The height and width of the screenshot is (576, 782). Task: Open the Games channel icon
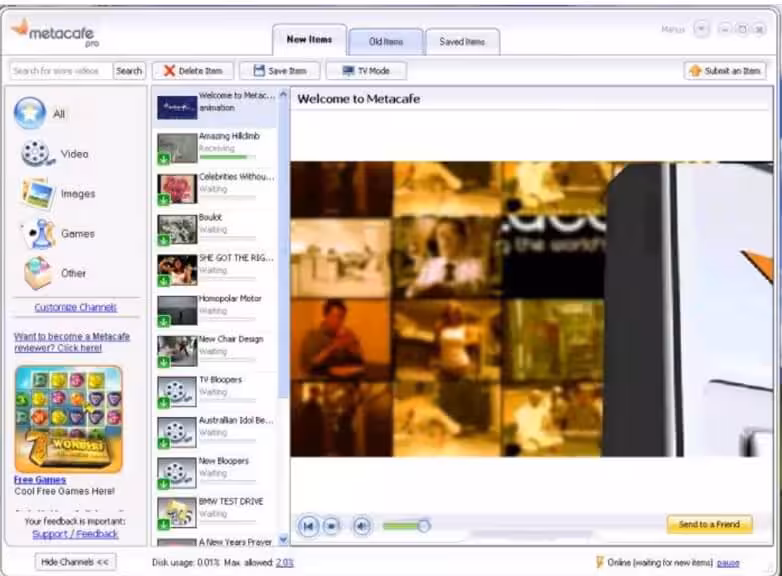38,233
